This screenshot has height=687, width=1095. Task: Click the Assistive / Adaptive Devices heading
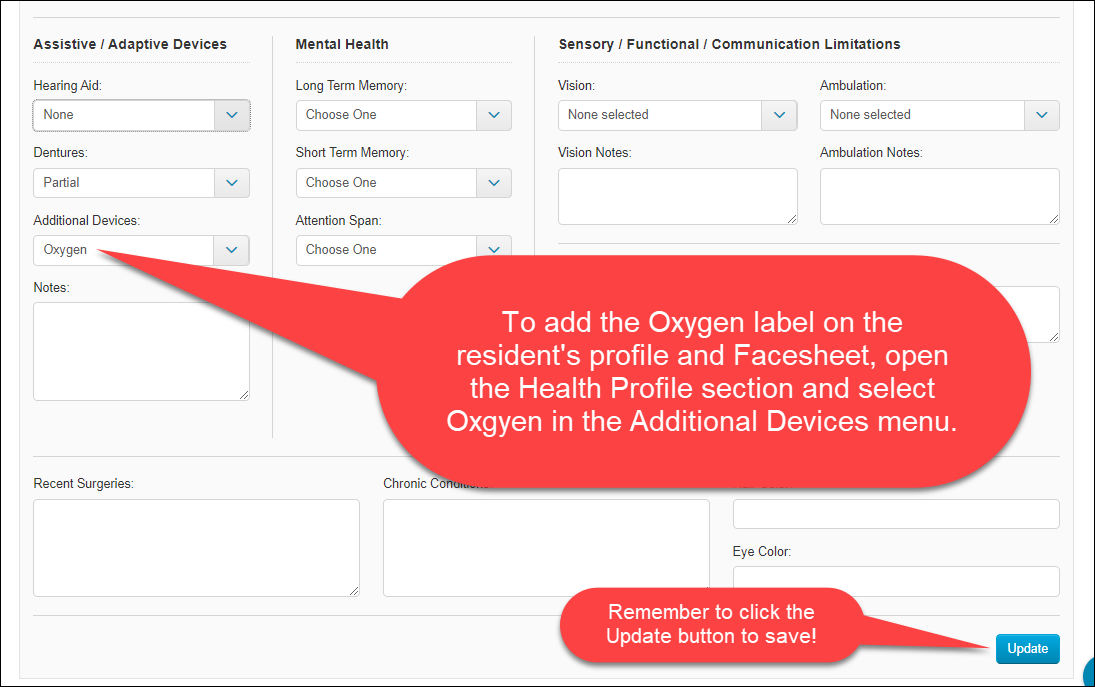pyautogui.click(x=130, y=44)
